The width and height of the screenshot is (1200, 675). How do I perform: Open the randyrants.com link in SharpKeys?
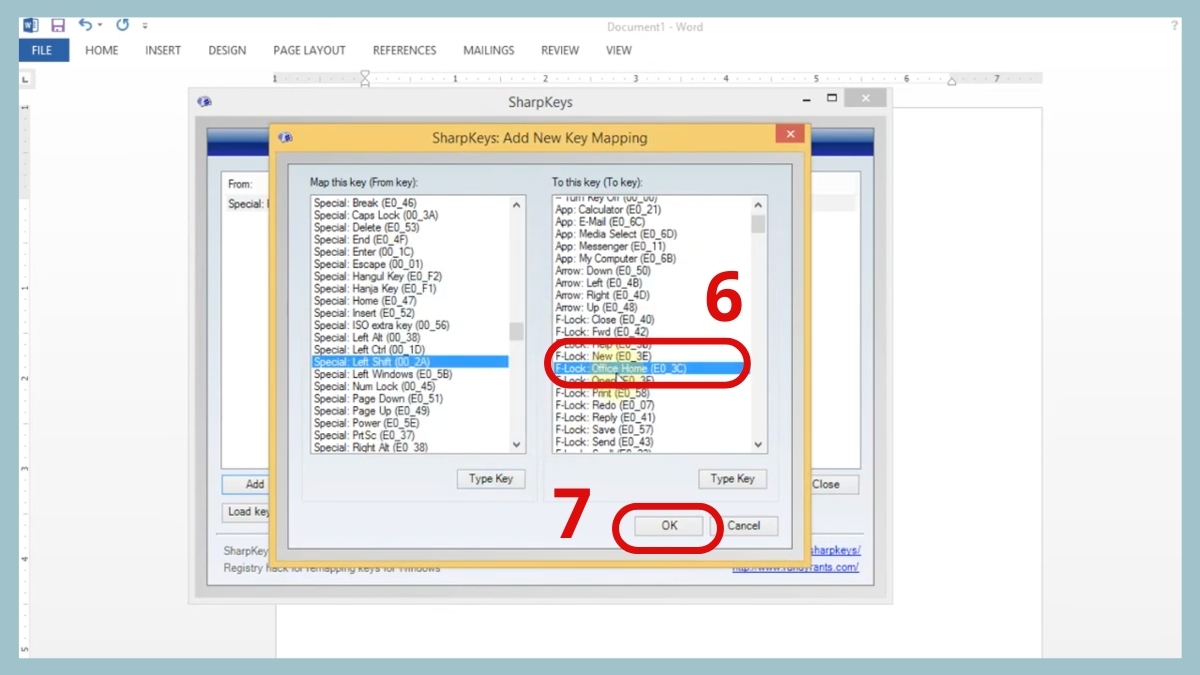795,568
